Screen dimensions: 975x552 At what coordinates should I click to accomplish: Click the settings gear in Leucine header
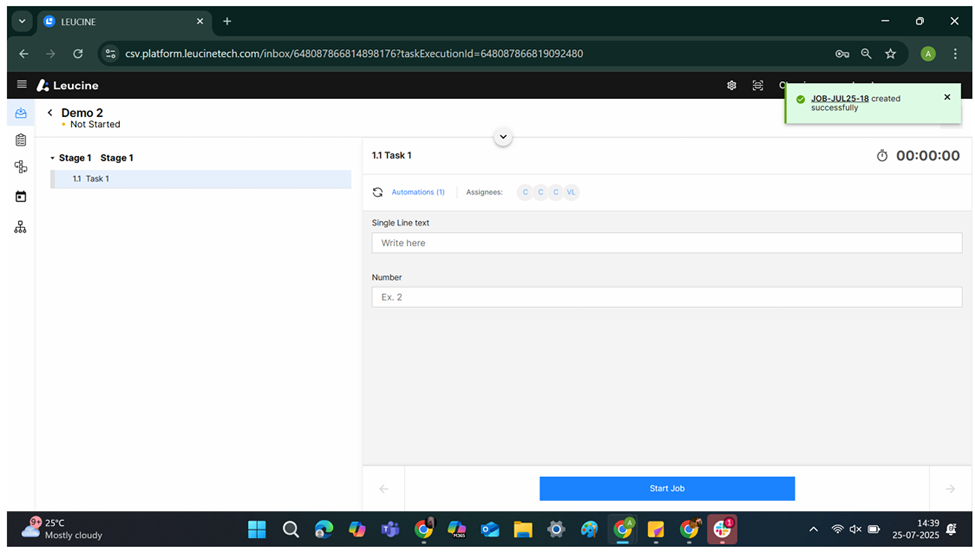732,86
